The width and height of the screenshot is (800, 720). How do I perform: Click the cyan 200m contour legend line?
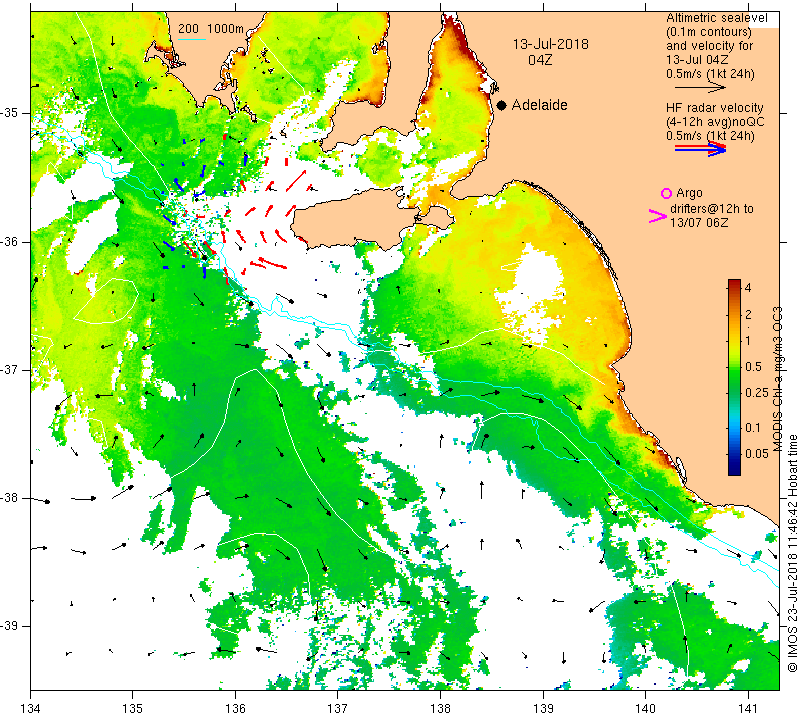coord(191,39)
